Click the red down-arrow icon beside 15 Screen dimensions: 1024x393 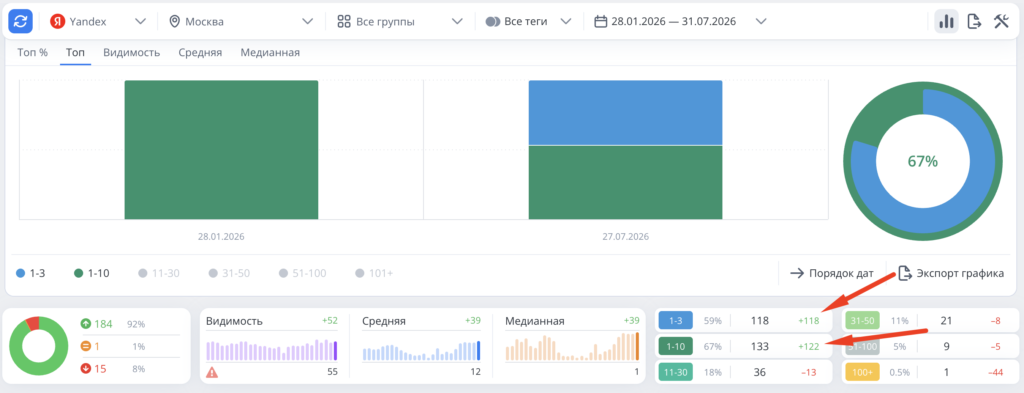pyautogui.click(x=86, y=369)
